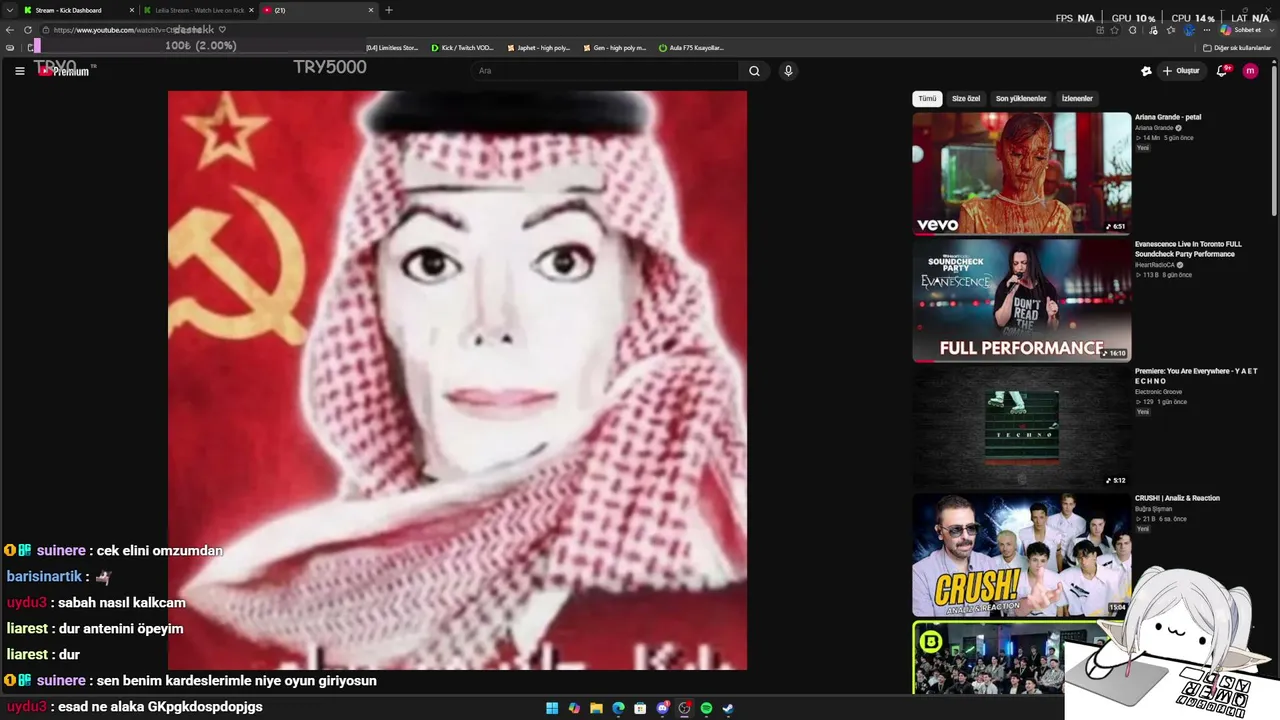
Task: Close the Stream - Kick Dashboard tab
Action: tap(132, 10)
